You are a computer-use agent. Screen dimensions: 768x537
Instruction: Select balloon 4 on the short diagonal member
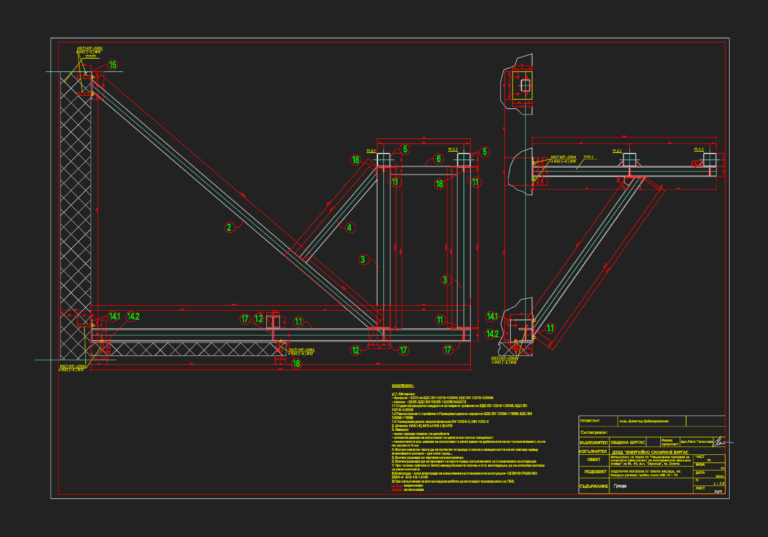(349, 227)
